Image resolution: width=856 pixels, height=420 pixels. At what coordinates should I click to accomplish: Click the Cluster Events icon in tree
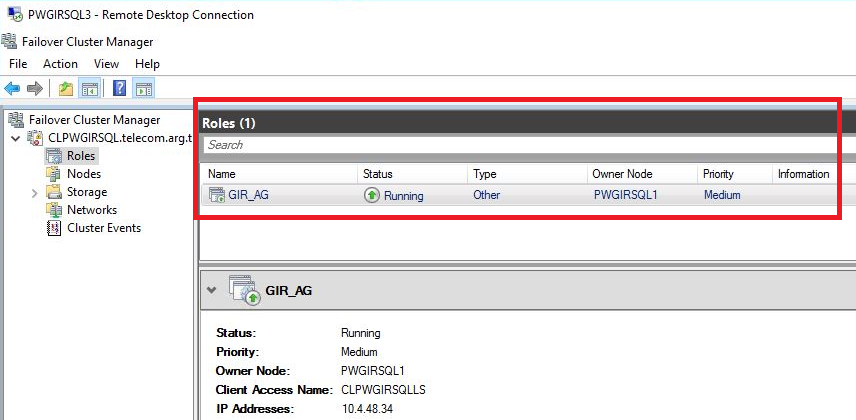pyautogui.click(x=54, y=228)
